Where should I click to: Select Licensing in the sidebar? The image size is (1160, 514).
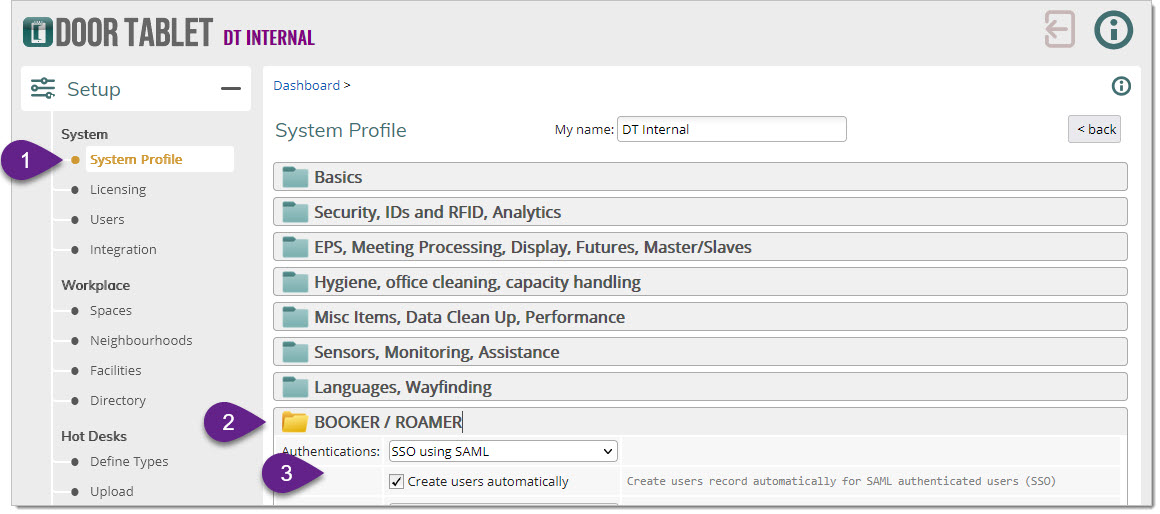(117, 190)
